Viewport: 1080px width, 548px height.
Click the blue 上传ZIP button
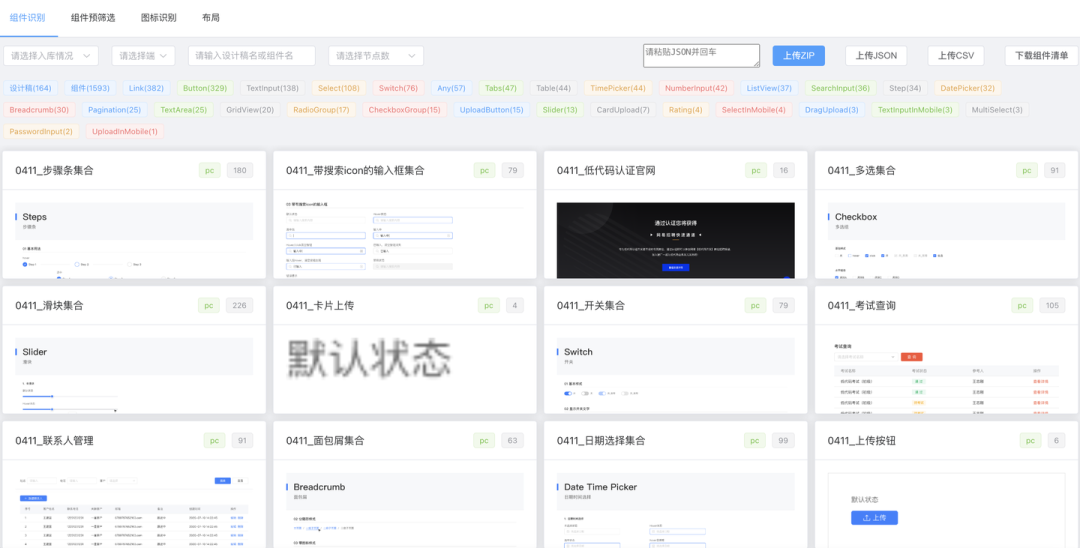coord(798,56)
